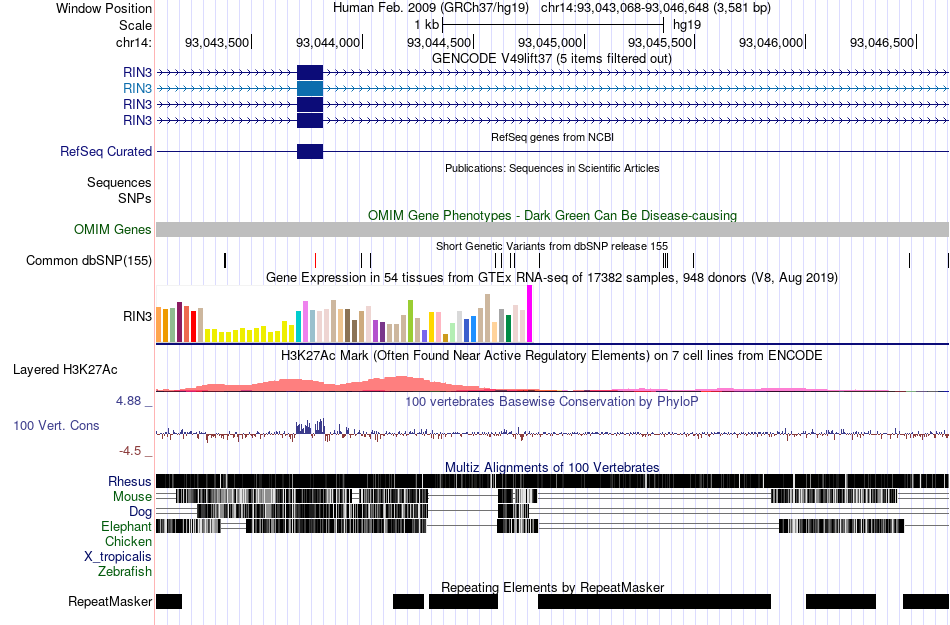
Task: Click the 4.88 PhyloP upper scale value
Action: click(x=128, y=401)
